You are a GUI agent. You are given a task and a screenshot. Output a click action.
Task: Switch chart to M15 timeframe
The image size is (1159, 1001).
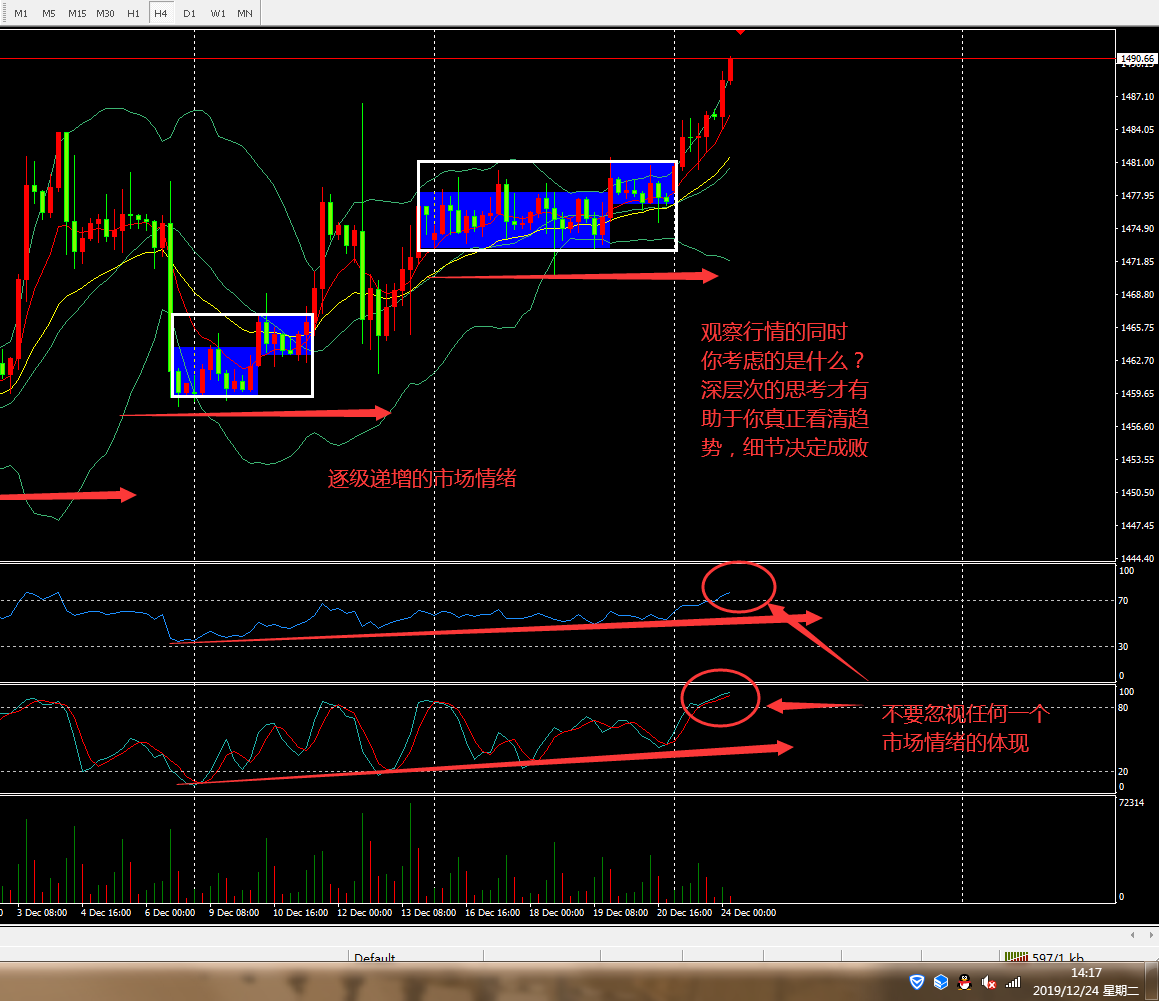77,13
